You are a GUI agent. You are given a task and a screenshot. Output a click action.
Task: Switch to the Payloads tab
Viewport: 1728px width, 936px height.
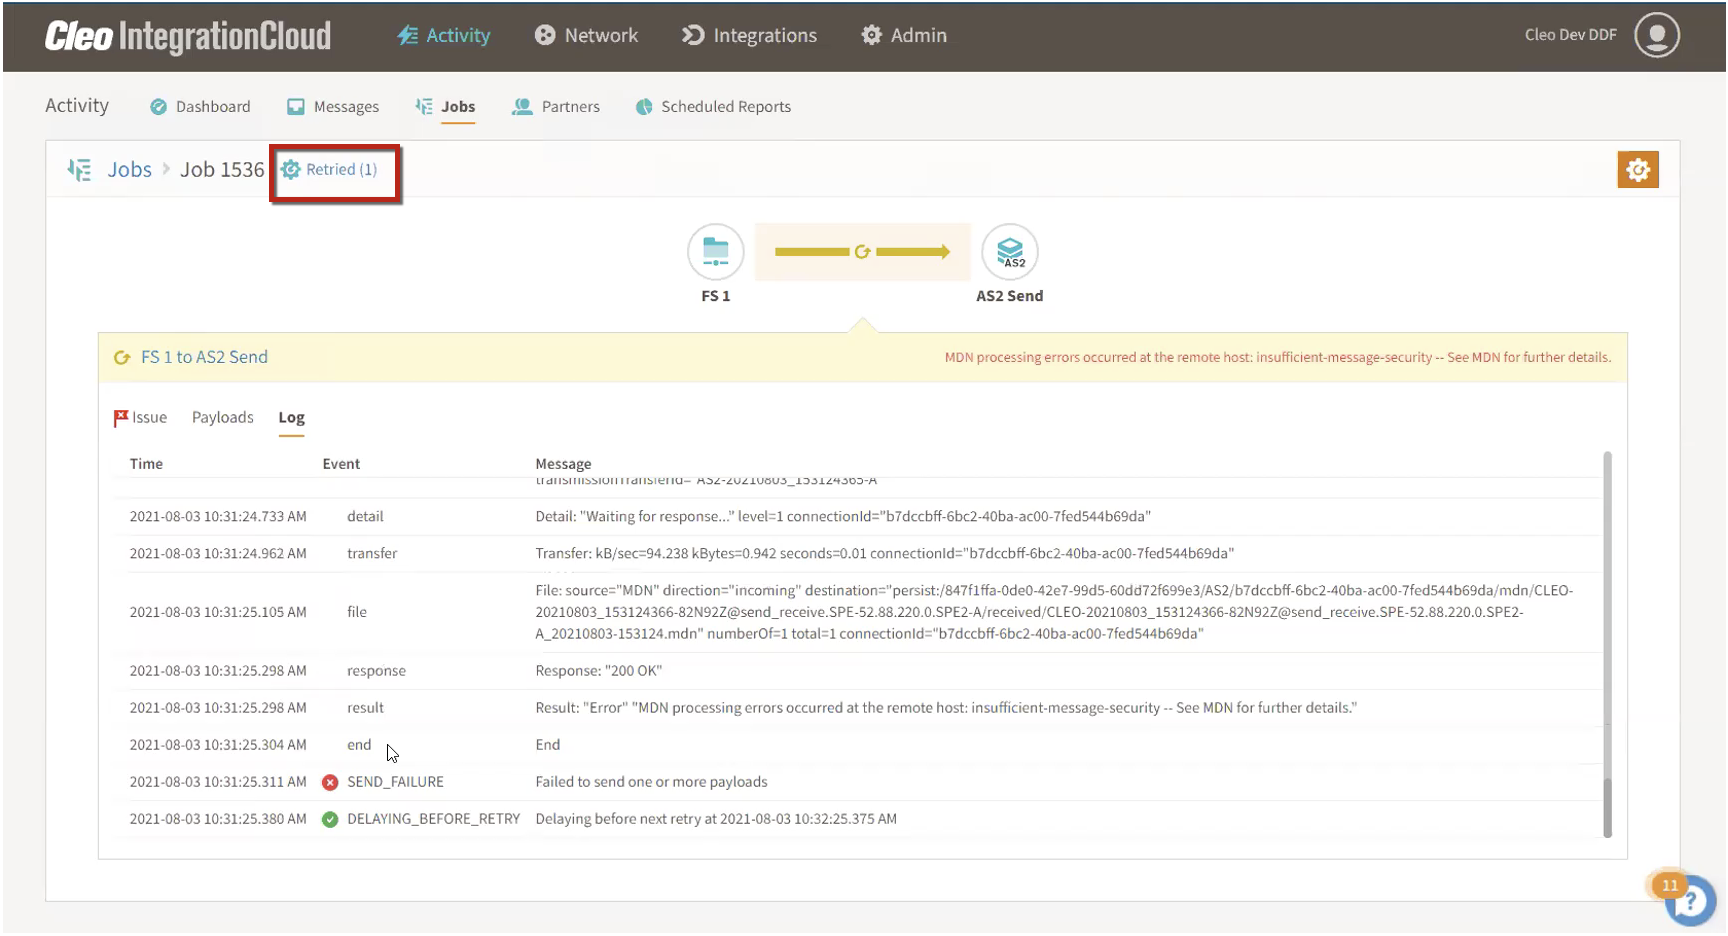[x=223, y=418]
